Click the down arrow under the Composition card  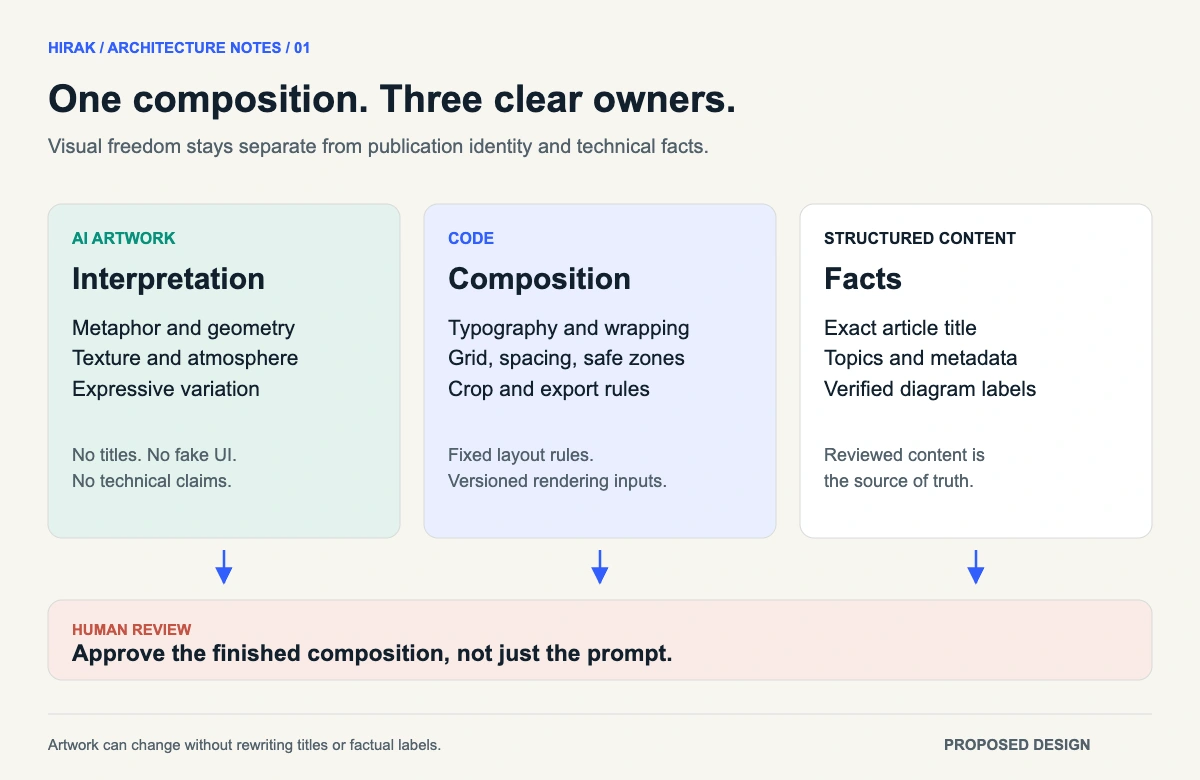(600, 567)
